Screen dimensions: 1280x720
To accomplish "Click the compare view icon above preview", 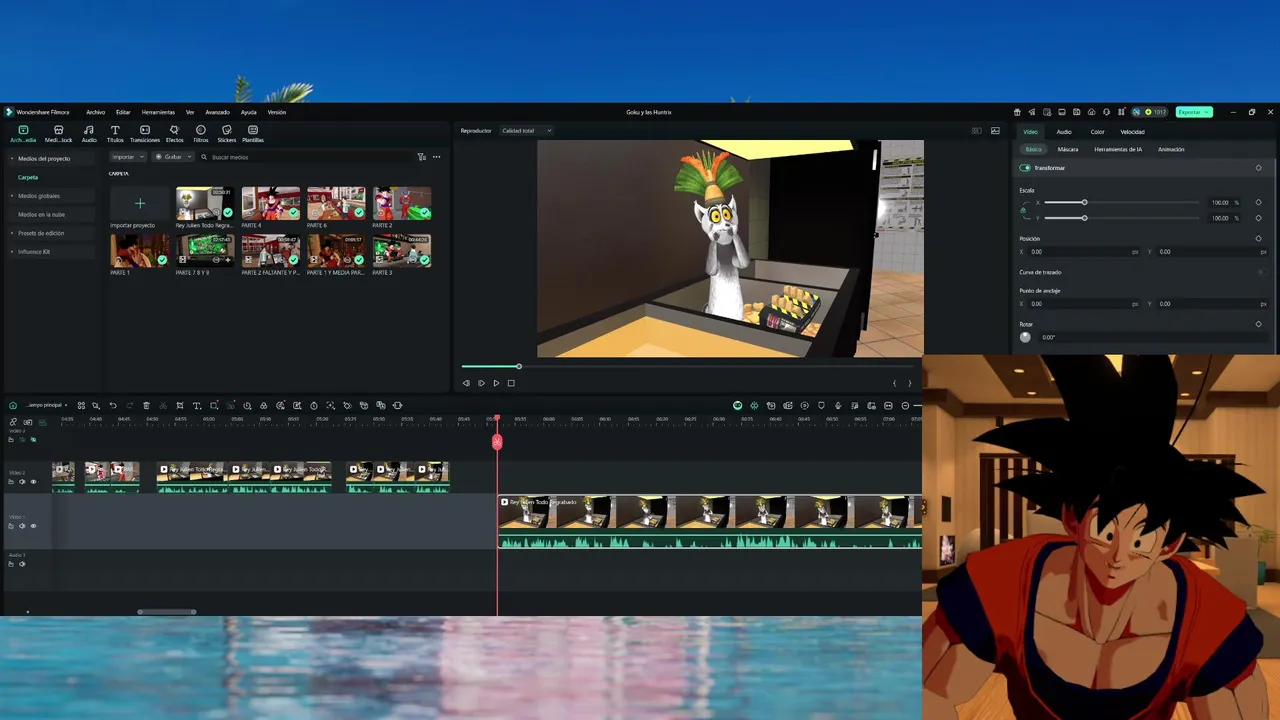I will click(977, 131).
